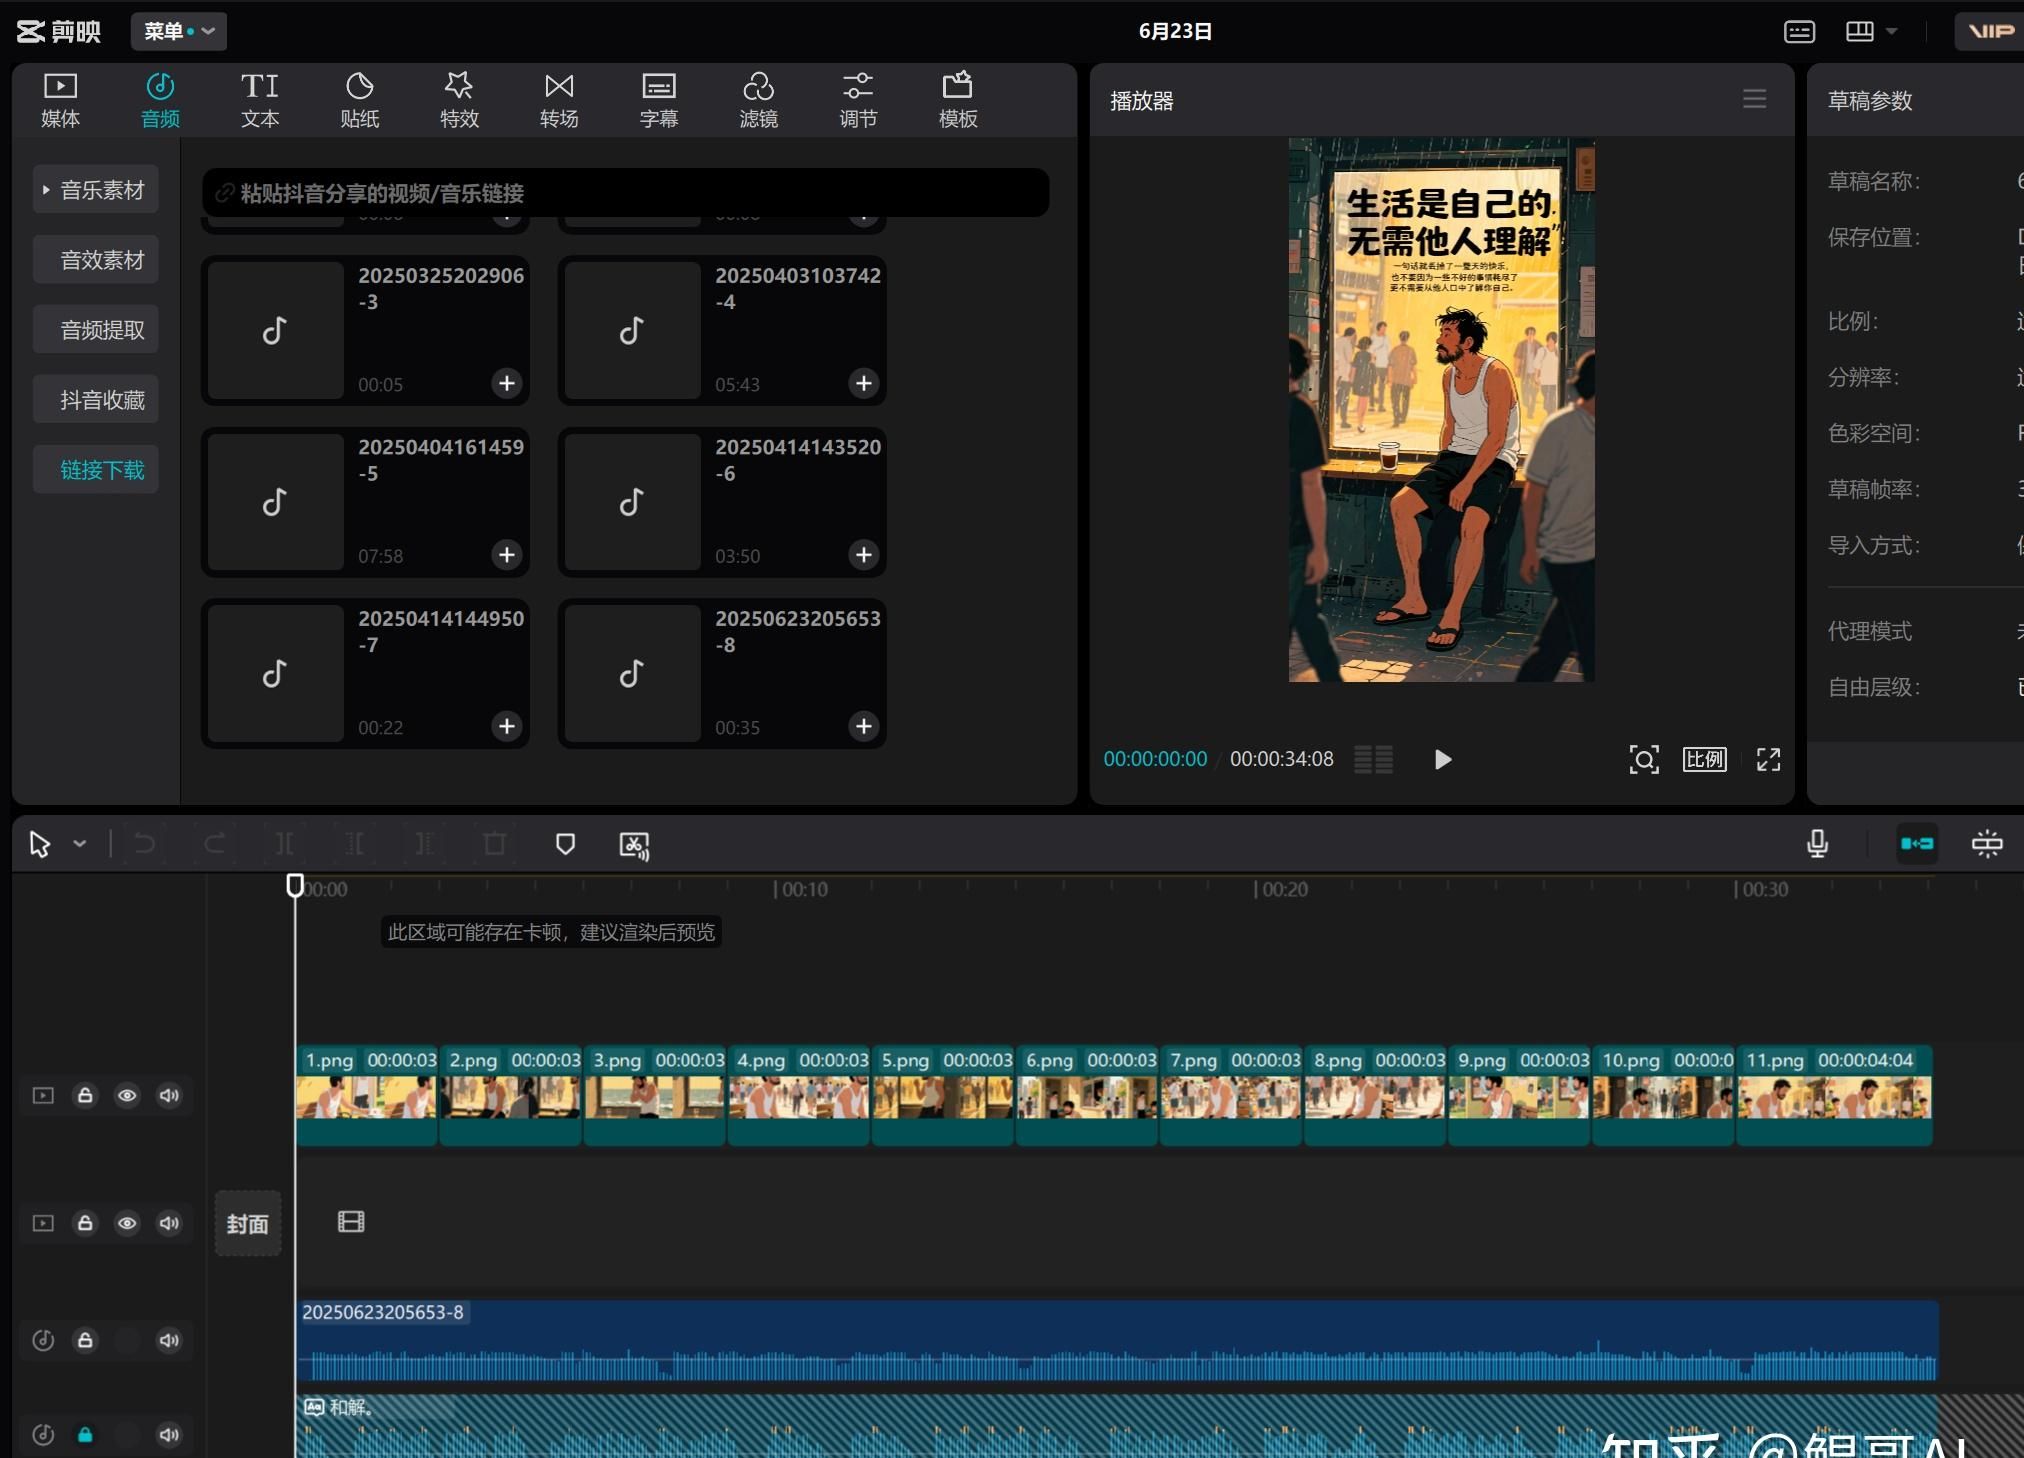The width and height of the screenshot is (2024, 1458).
Task: Expand the 音乐素材 category
Action: click(96, 190)
